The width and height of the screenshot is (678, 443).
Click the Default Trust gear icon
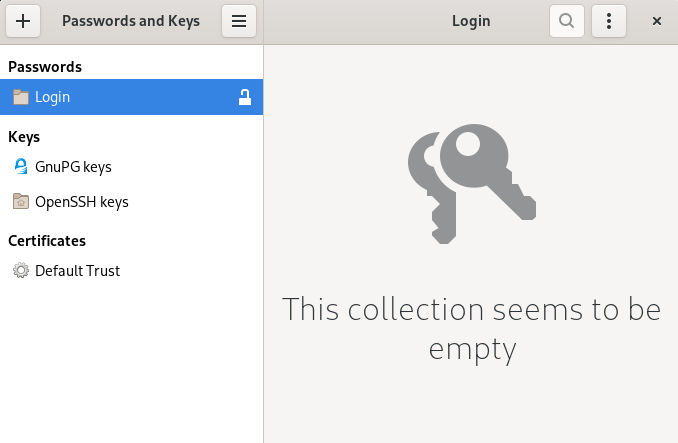tap(21, 271)
